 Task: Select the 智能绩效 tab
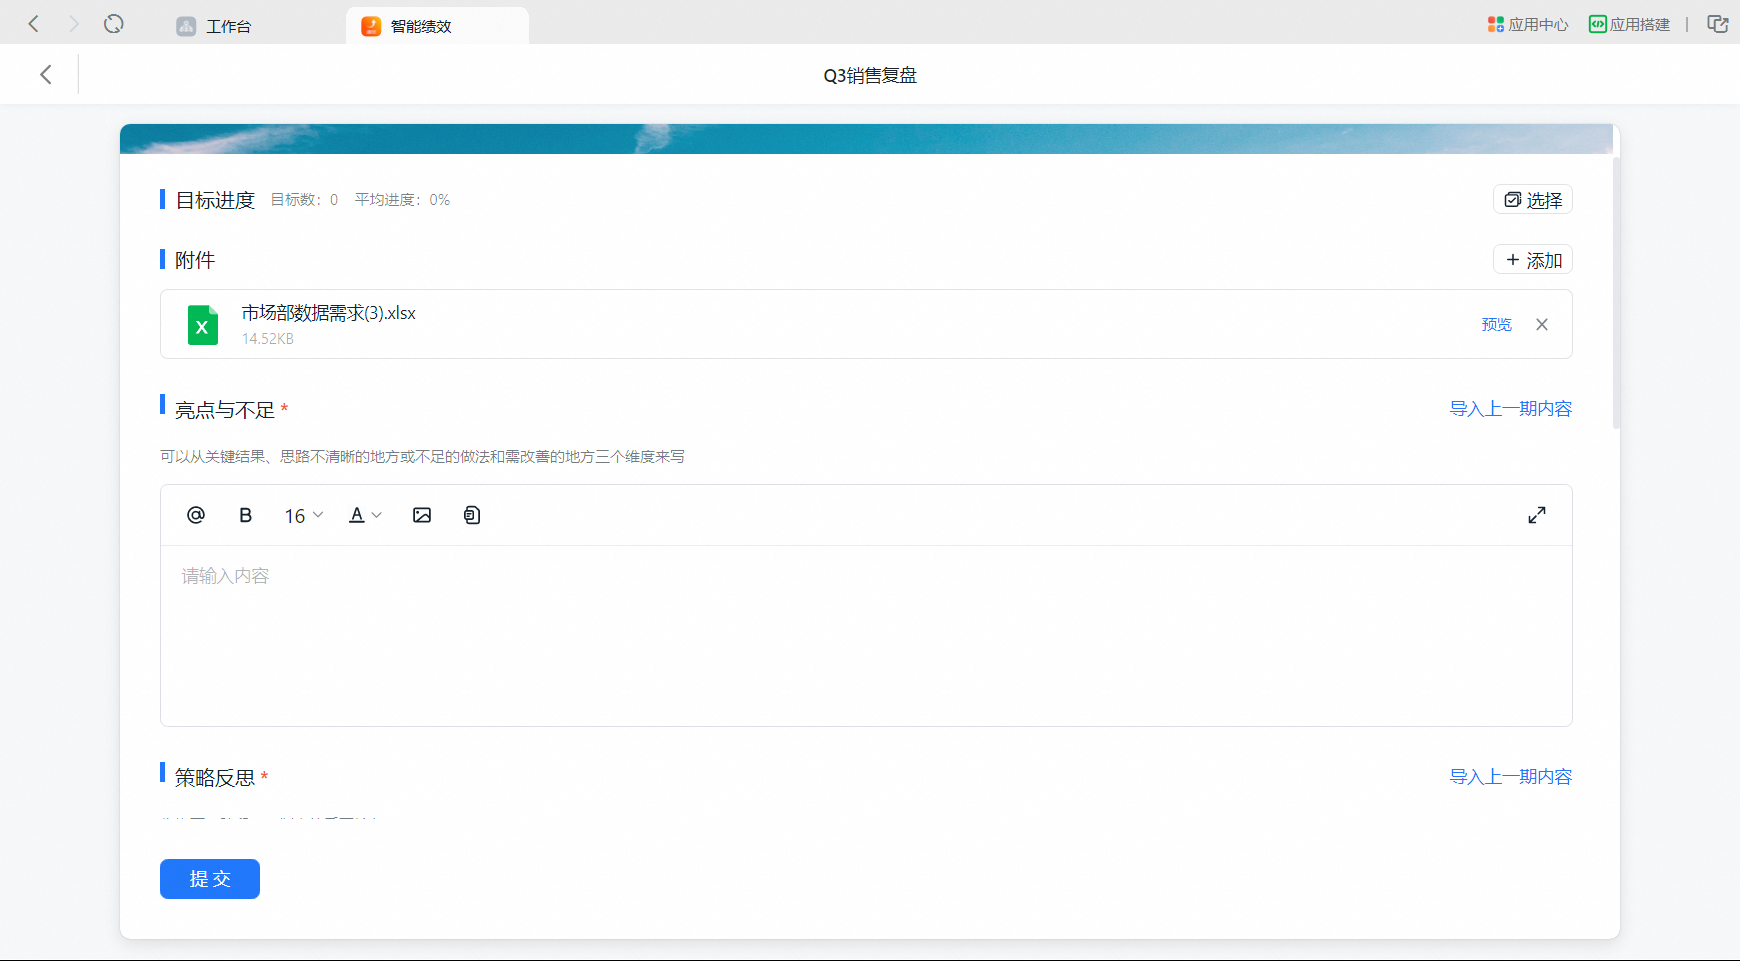coord(420,26)
